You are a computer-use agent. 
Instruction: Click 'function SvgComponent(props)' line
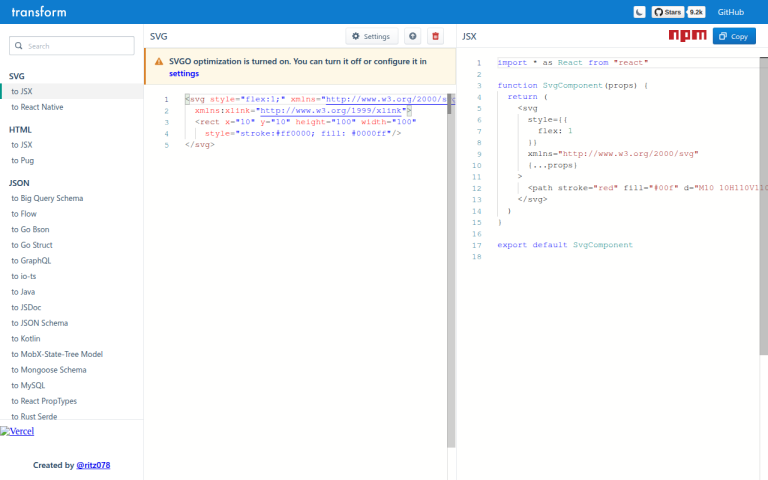click(572, 86)
